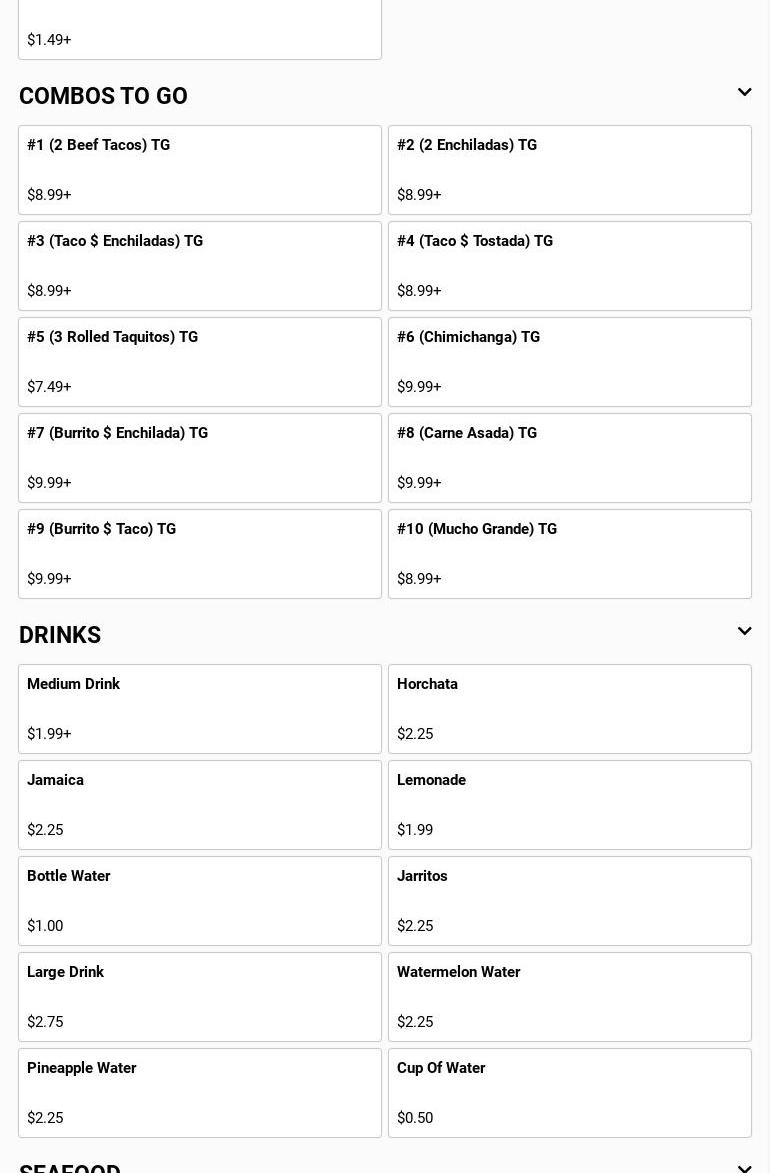The height and width of the screenshot is (1173, 770).
Task: Select the #1 (2 Beef Tacos) TG combo
Action: (x=200, y=170)
